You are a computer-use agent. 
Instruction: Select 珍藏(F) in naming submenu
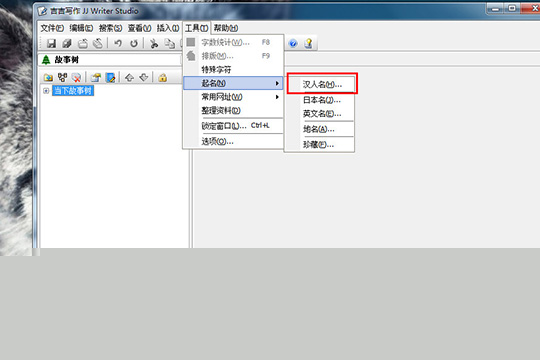319,145
